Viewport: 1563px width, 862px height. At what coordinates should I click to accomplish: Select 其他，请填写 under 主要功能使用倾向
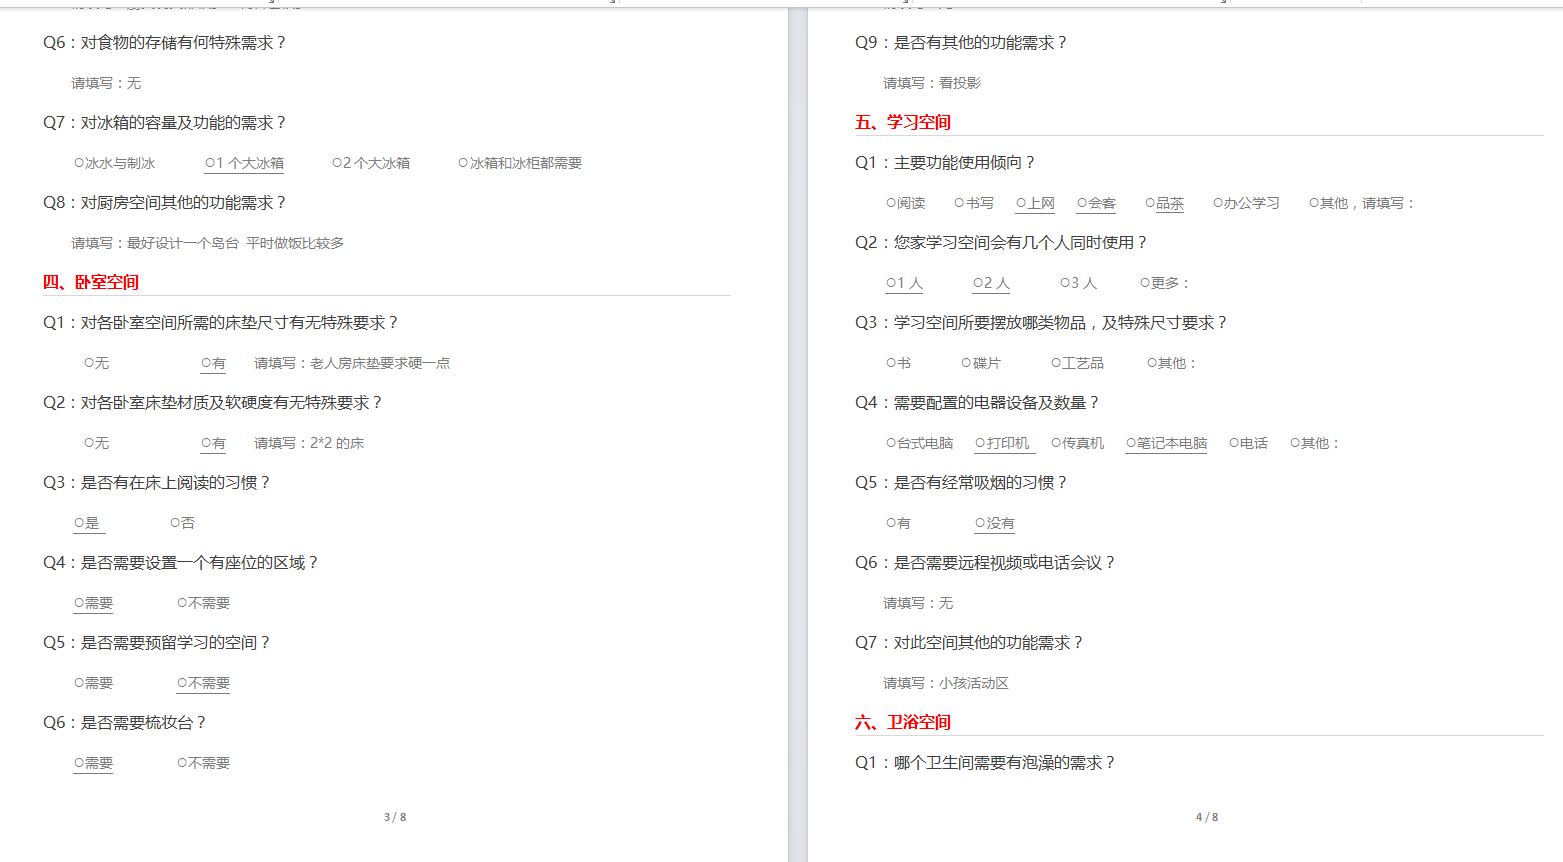click(1362, 203)
